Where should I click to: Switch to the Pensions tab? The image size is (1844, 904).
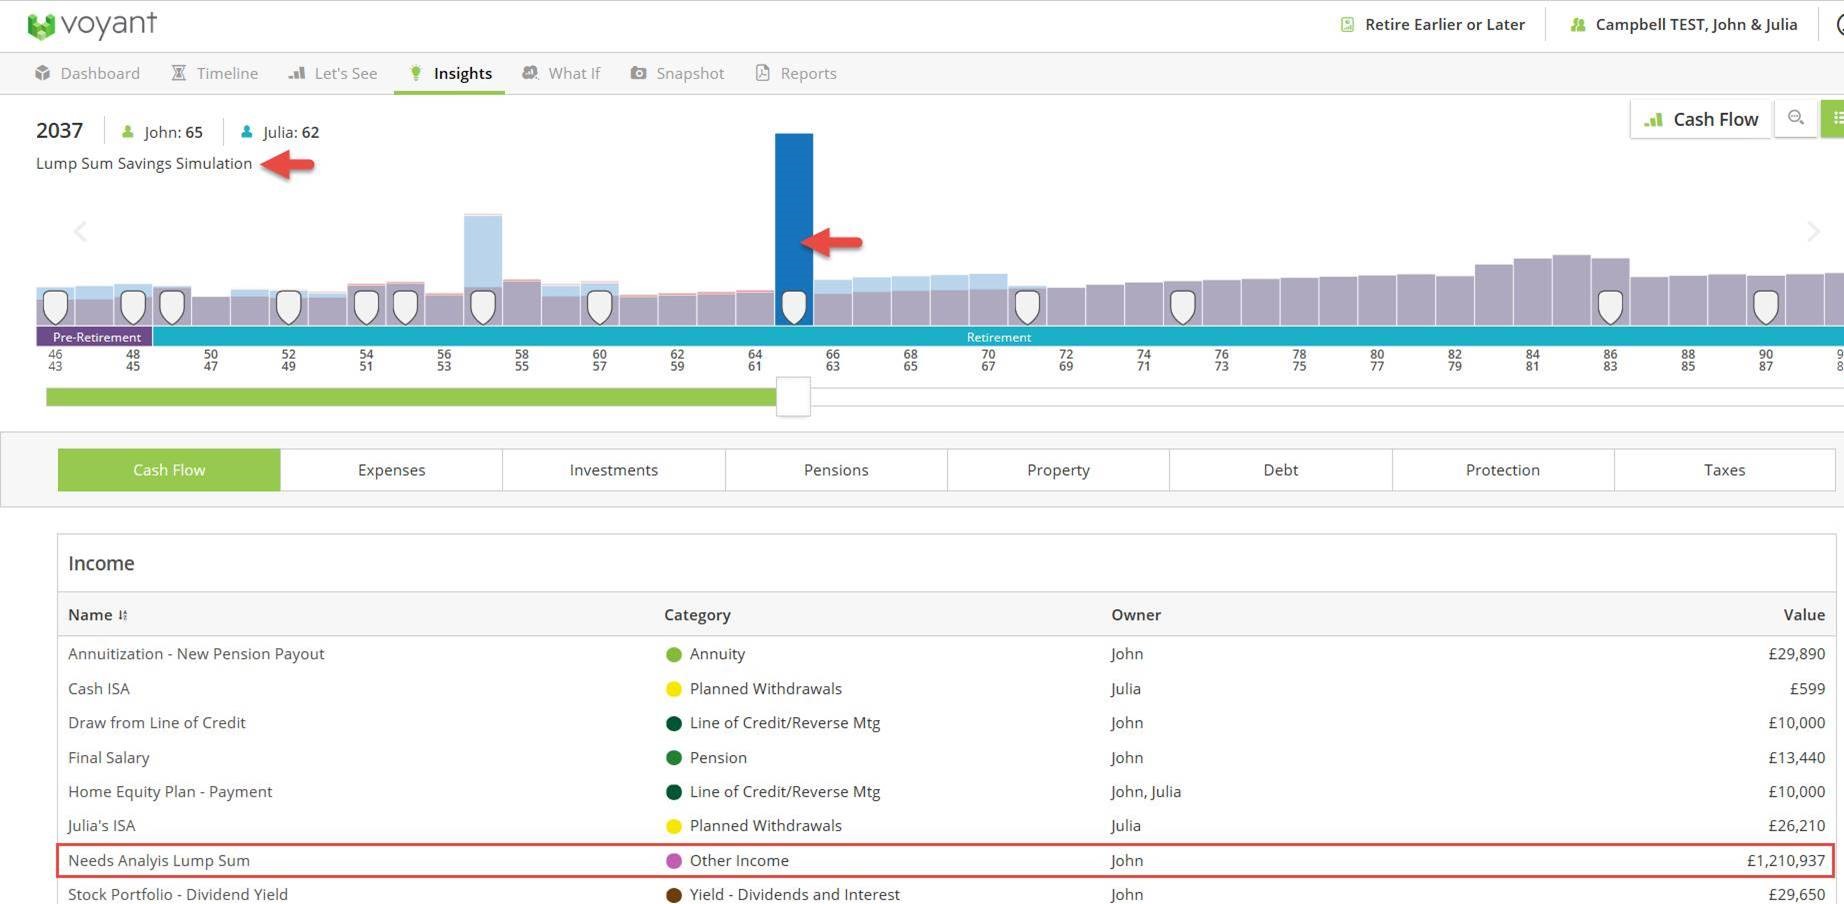click(x=836, y=470)
